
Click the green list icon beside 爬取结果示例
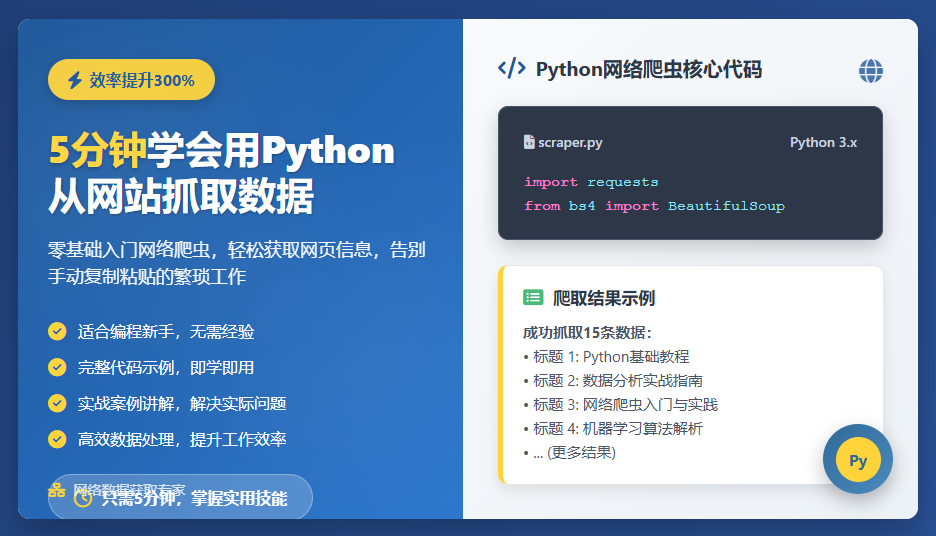point(533,298)
